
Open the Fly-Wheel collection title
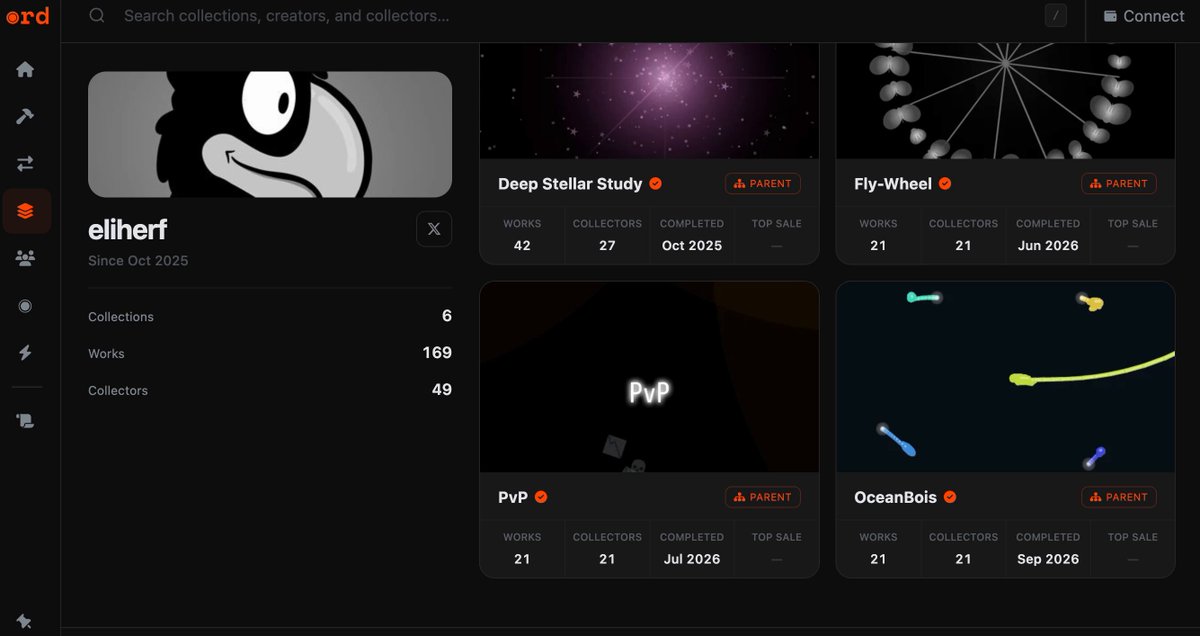[x=893, y=184]
